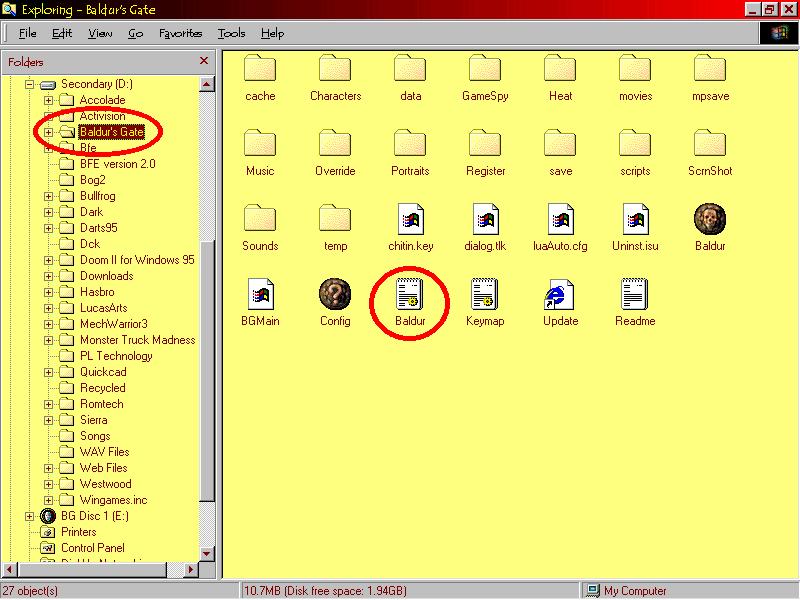
Task: Select the Keymap settings file icon
Action: click(485, 295)
